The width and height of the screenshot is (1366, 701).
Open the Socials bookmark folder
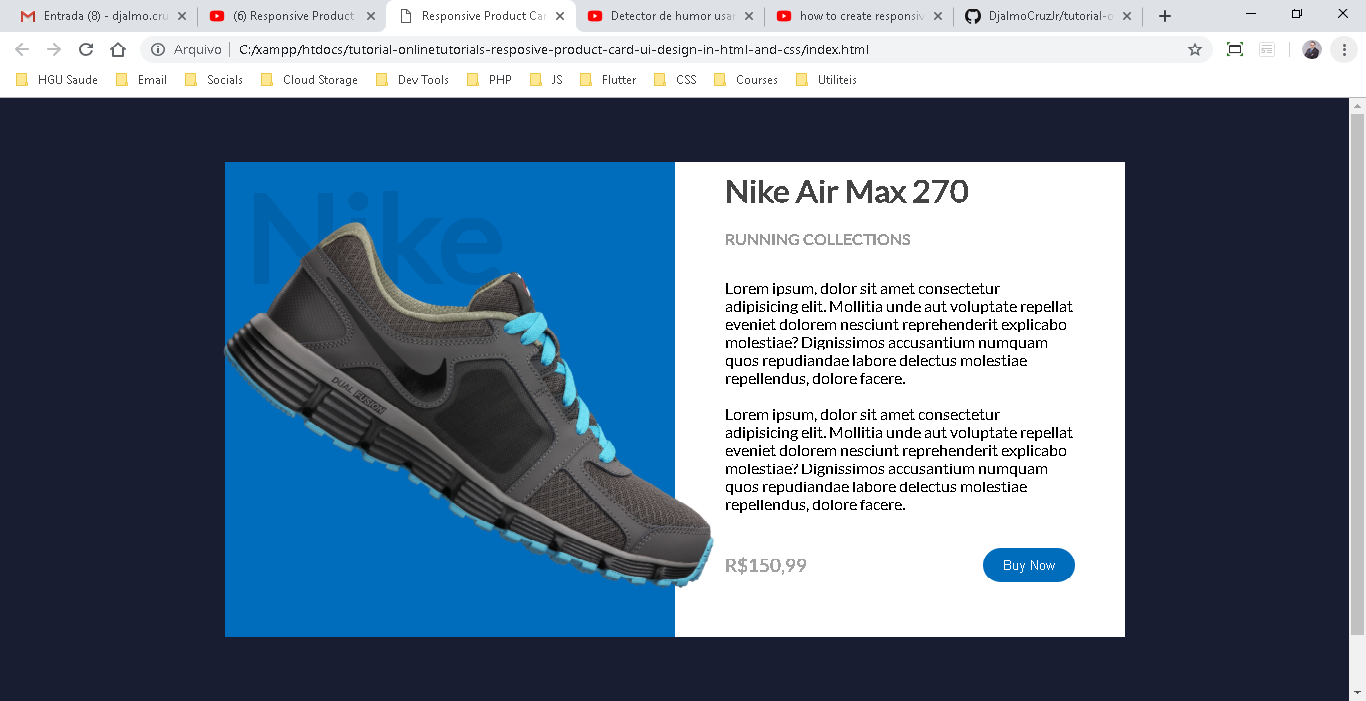(x=214, y=80)
